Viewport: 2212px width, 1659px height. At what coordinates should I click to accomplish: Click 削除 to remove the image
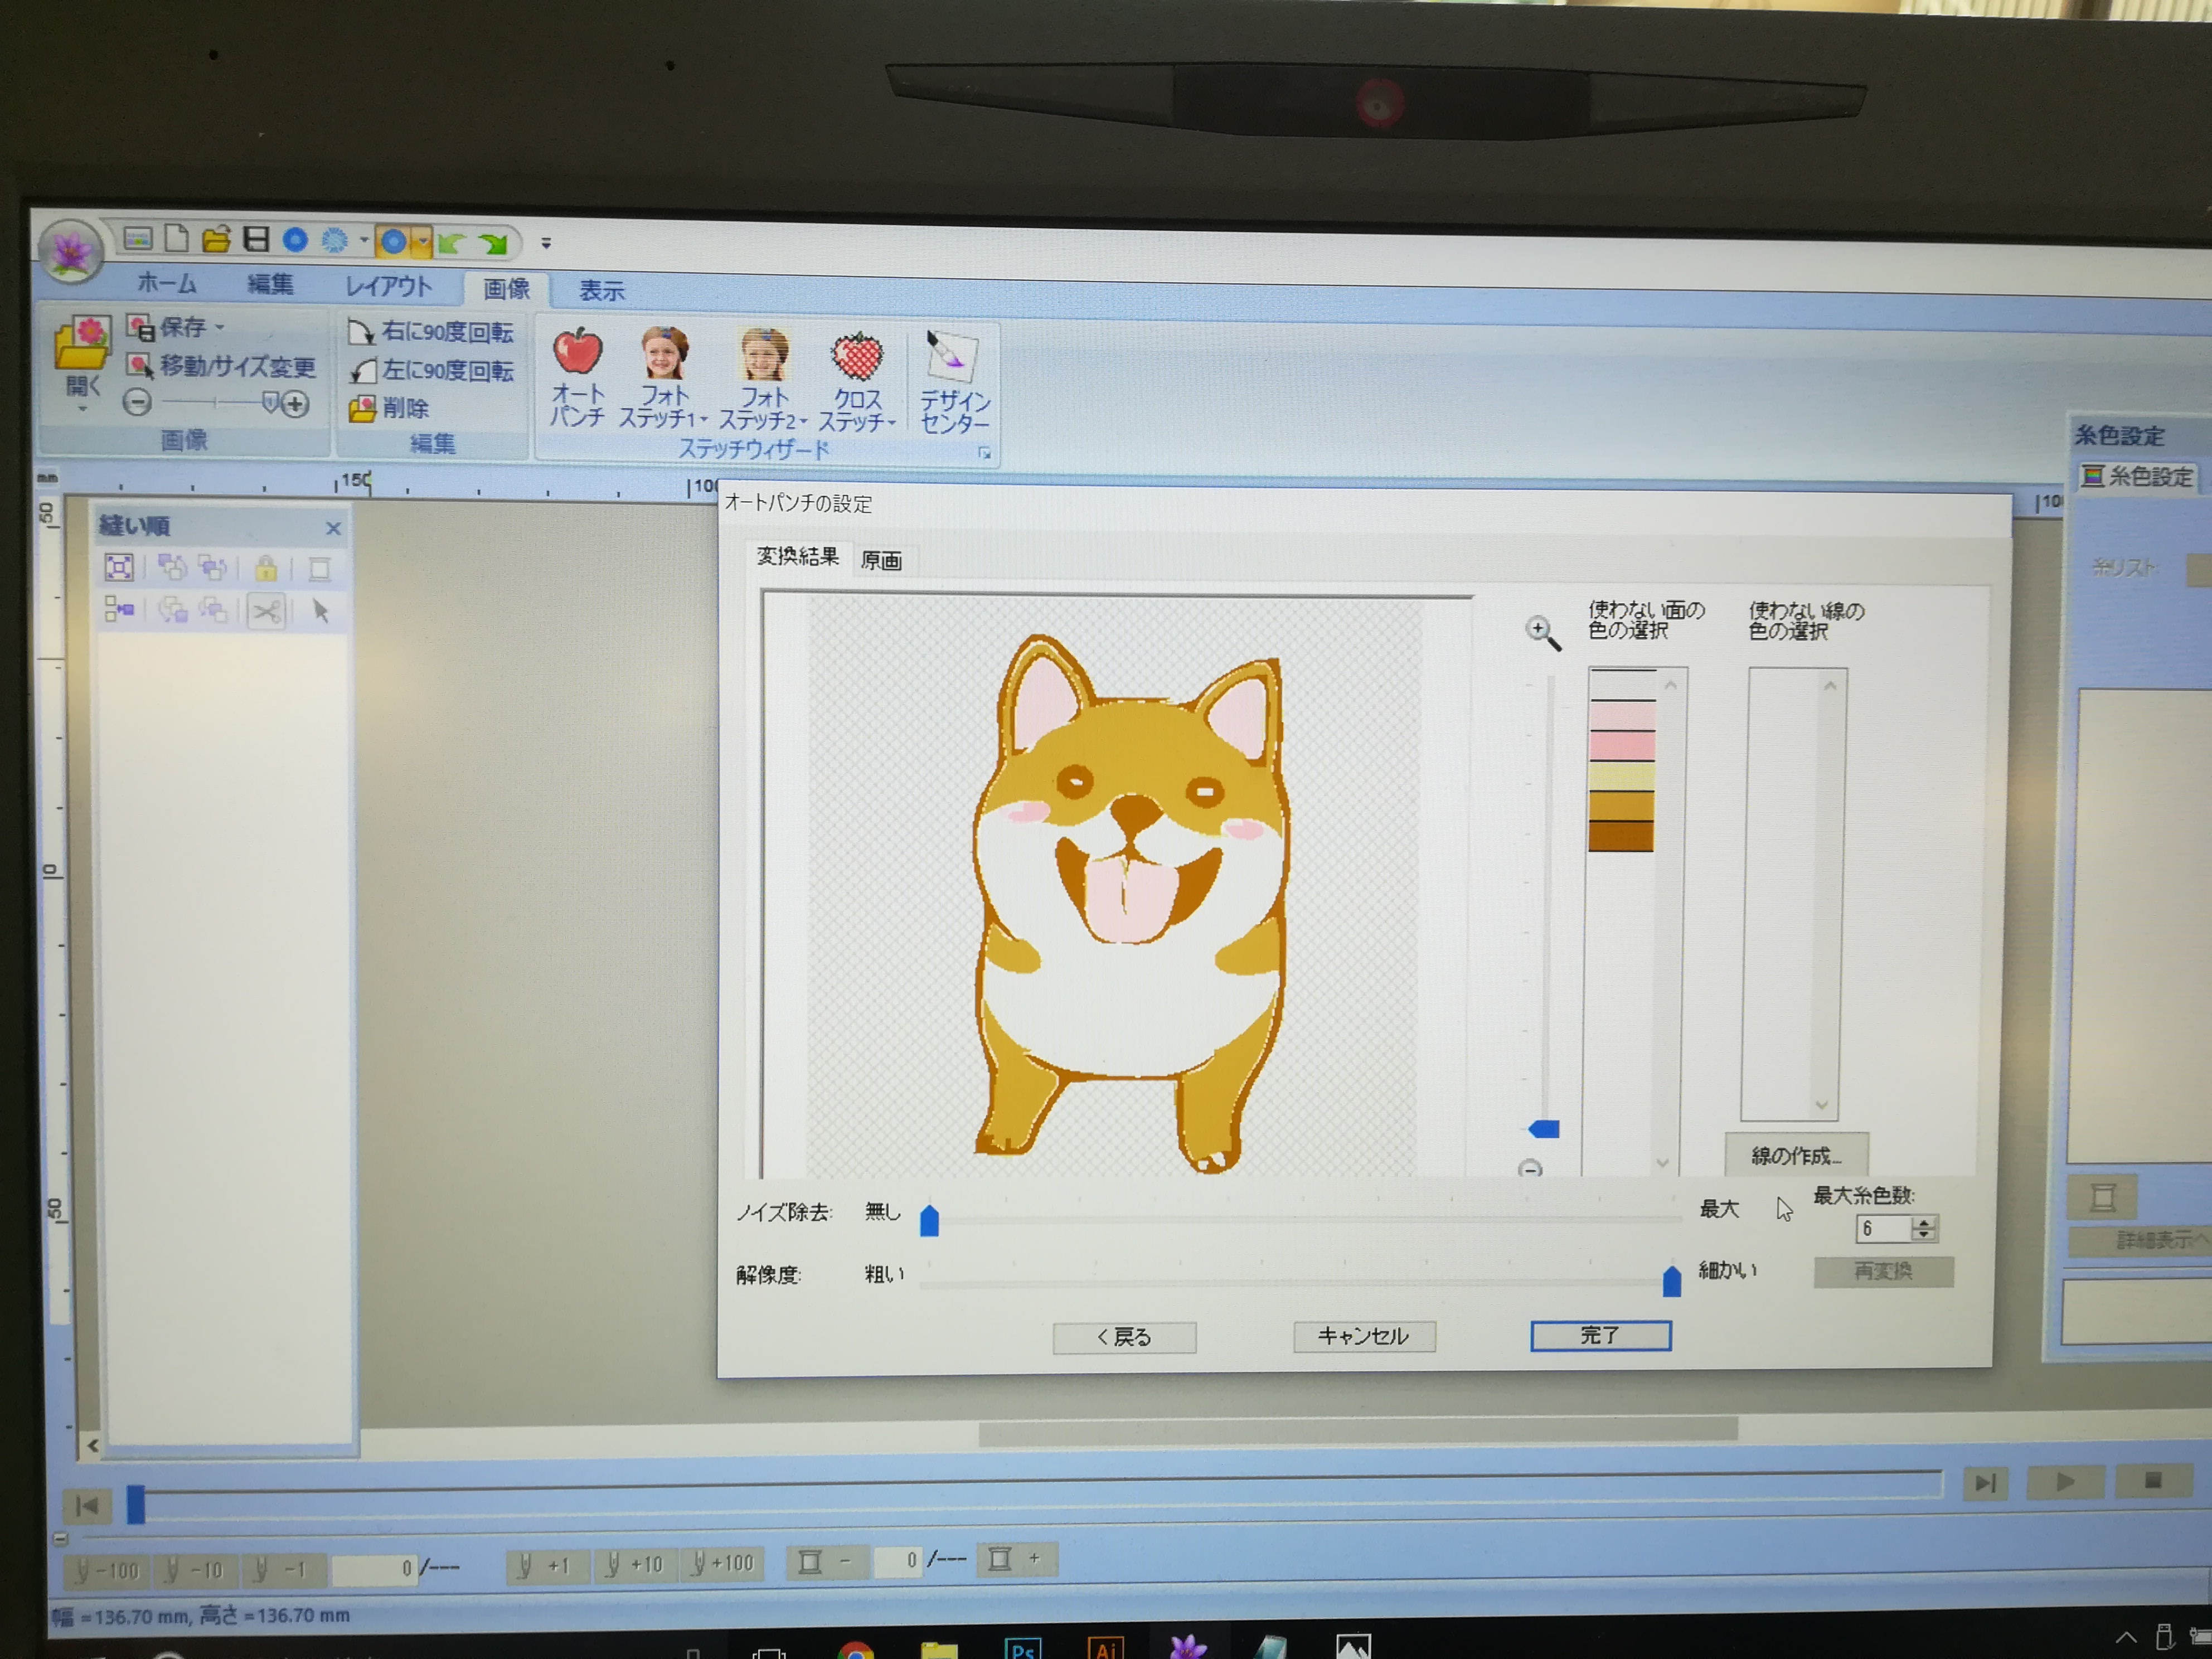pos(389,408)
